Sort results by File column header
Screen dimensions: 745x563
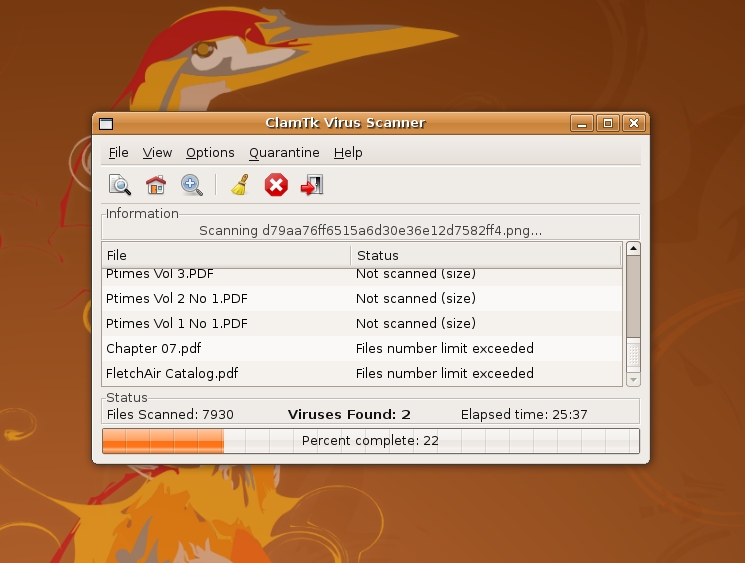tap(226, 255)
